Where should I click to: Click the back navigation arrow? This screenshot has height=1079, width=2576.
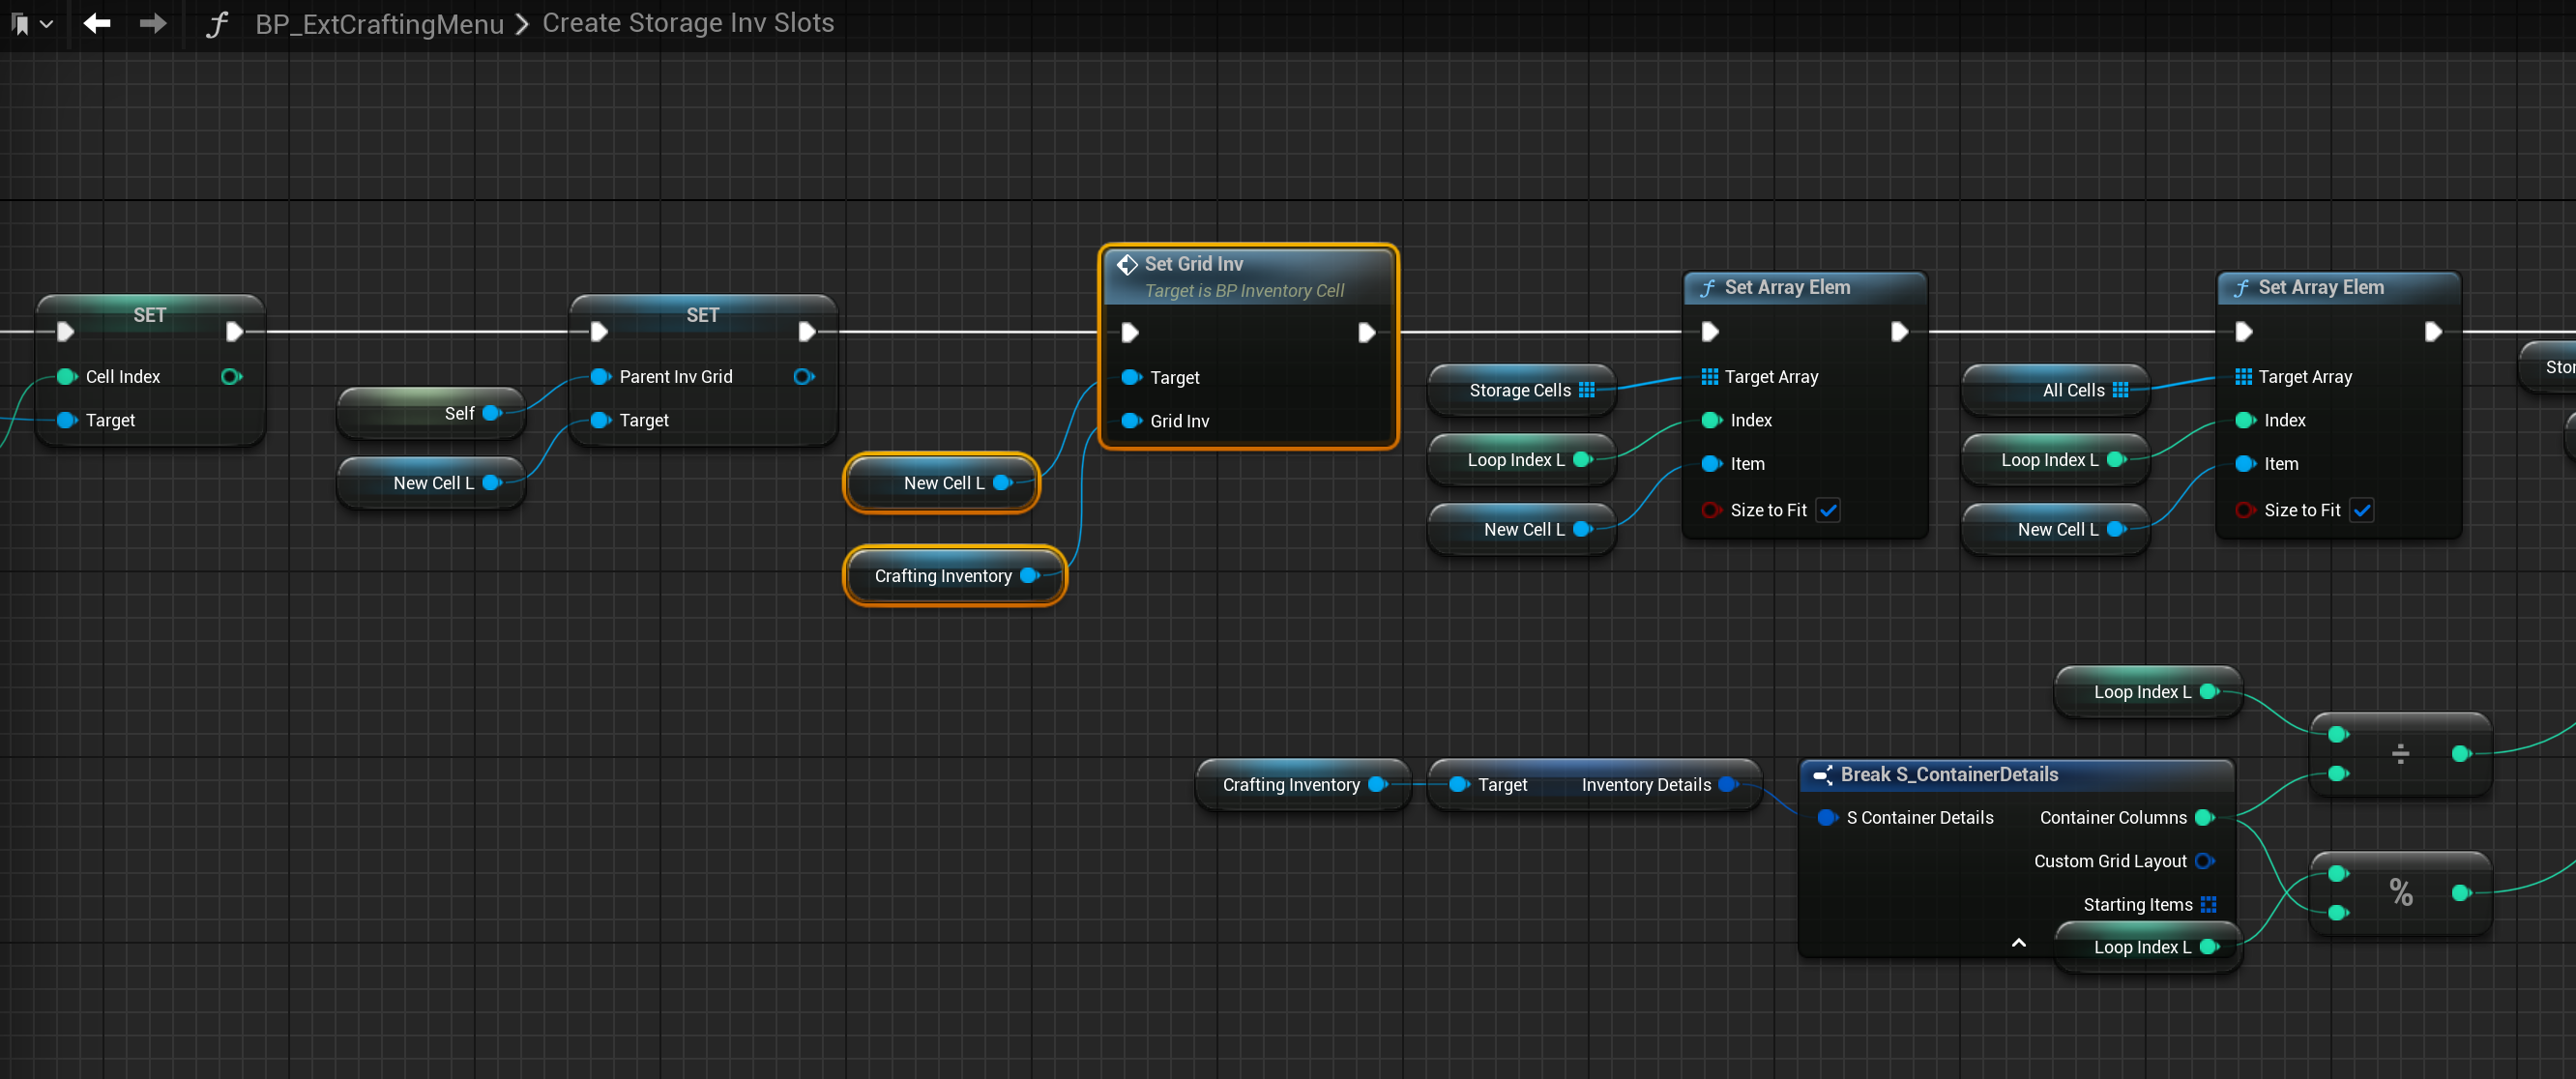point(97,23)
